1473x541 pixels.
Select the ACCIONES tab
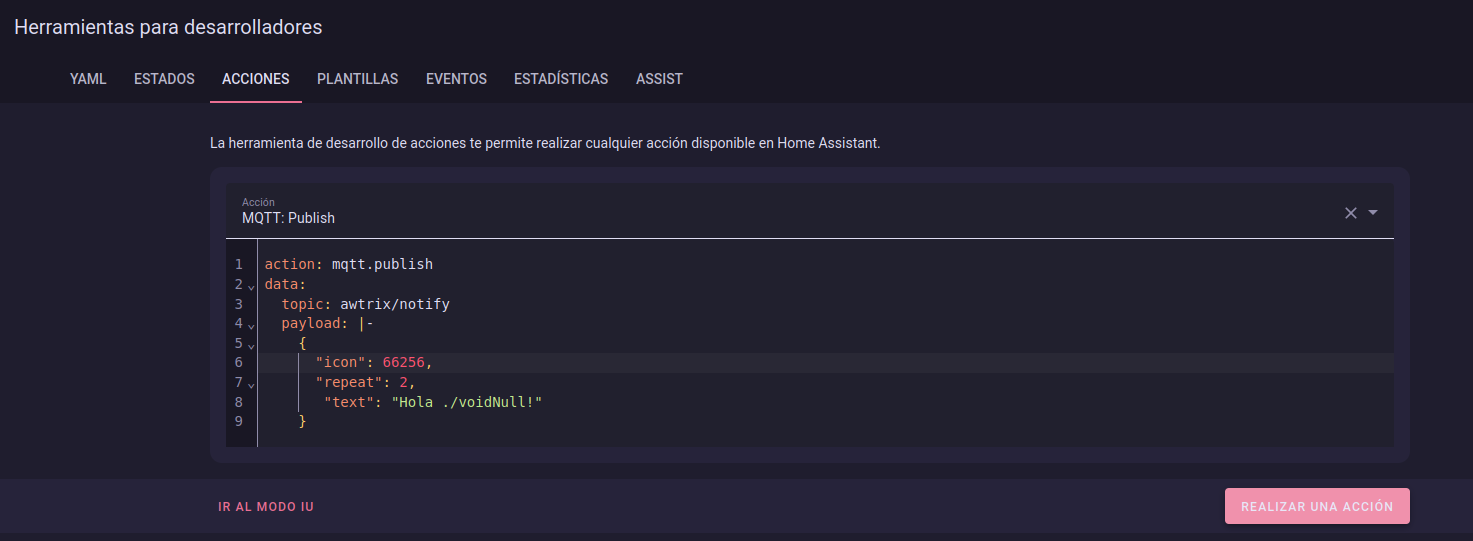[255, 79]
